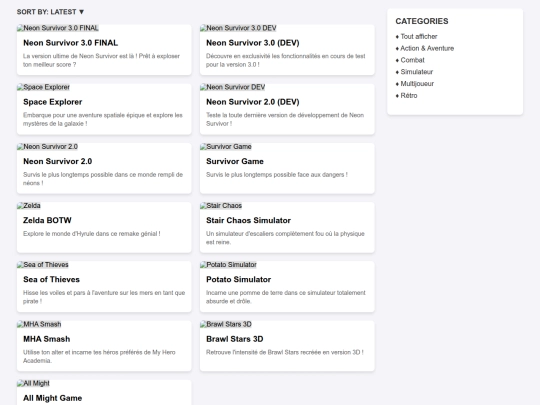Open the Neon Survivor 2.0 card title
The image size is (540, 405).
pos(58,161)
